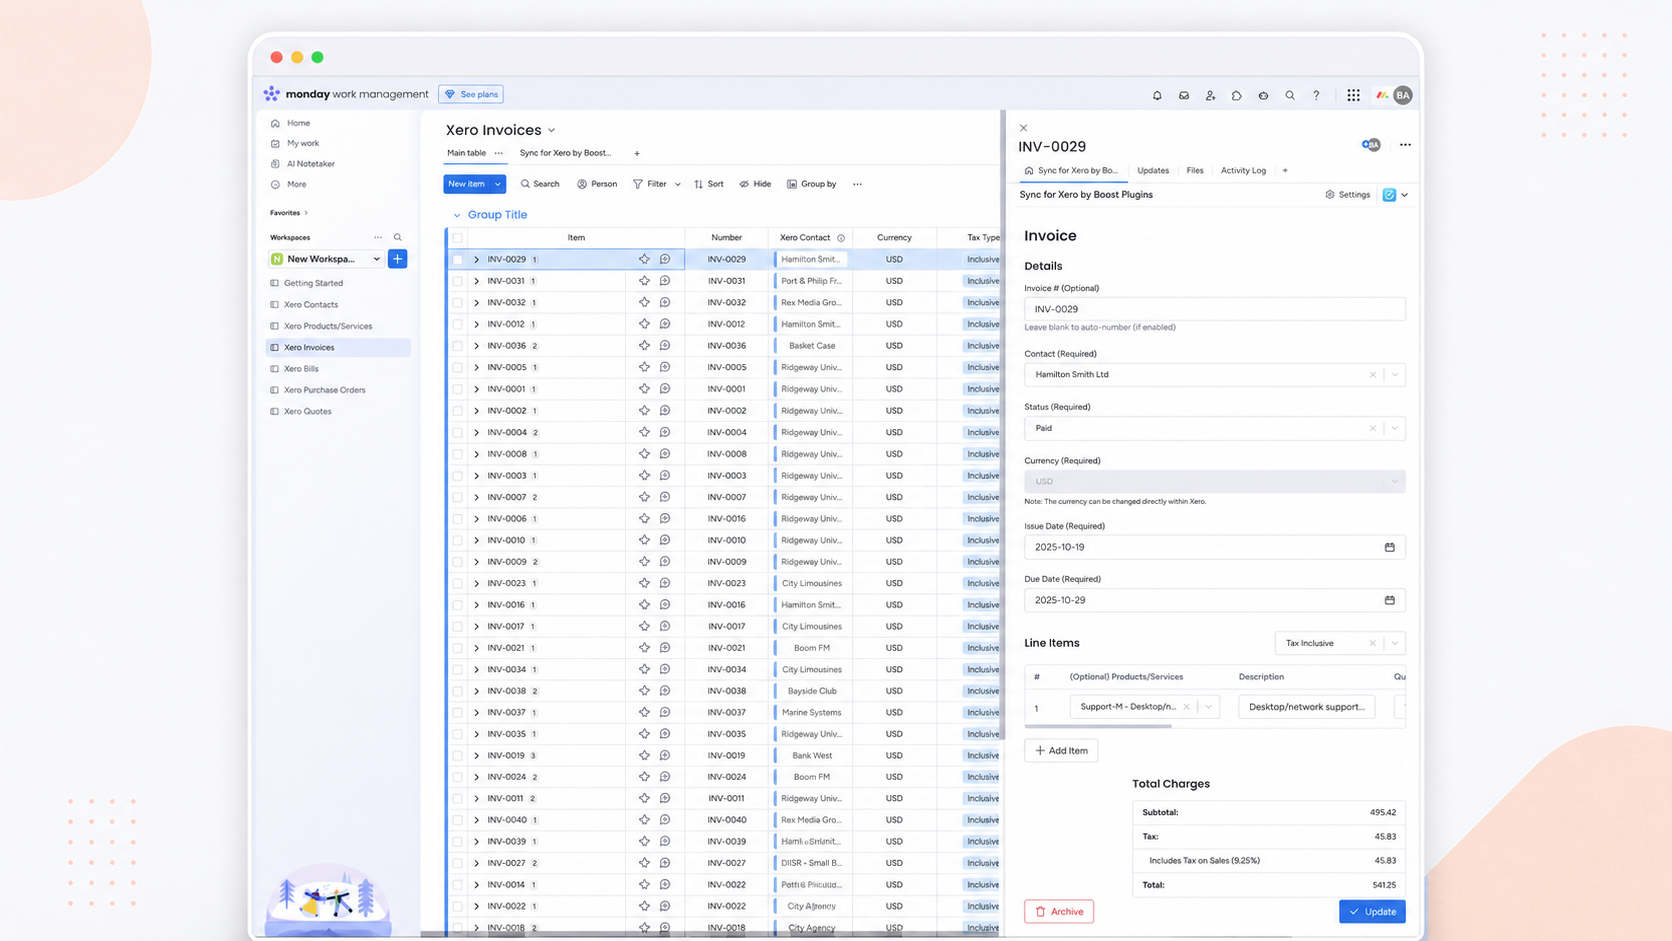Click the invite members icon
The width and height of the screenshot is (1672, 941).
pos(1210,95)
